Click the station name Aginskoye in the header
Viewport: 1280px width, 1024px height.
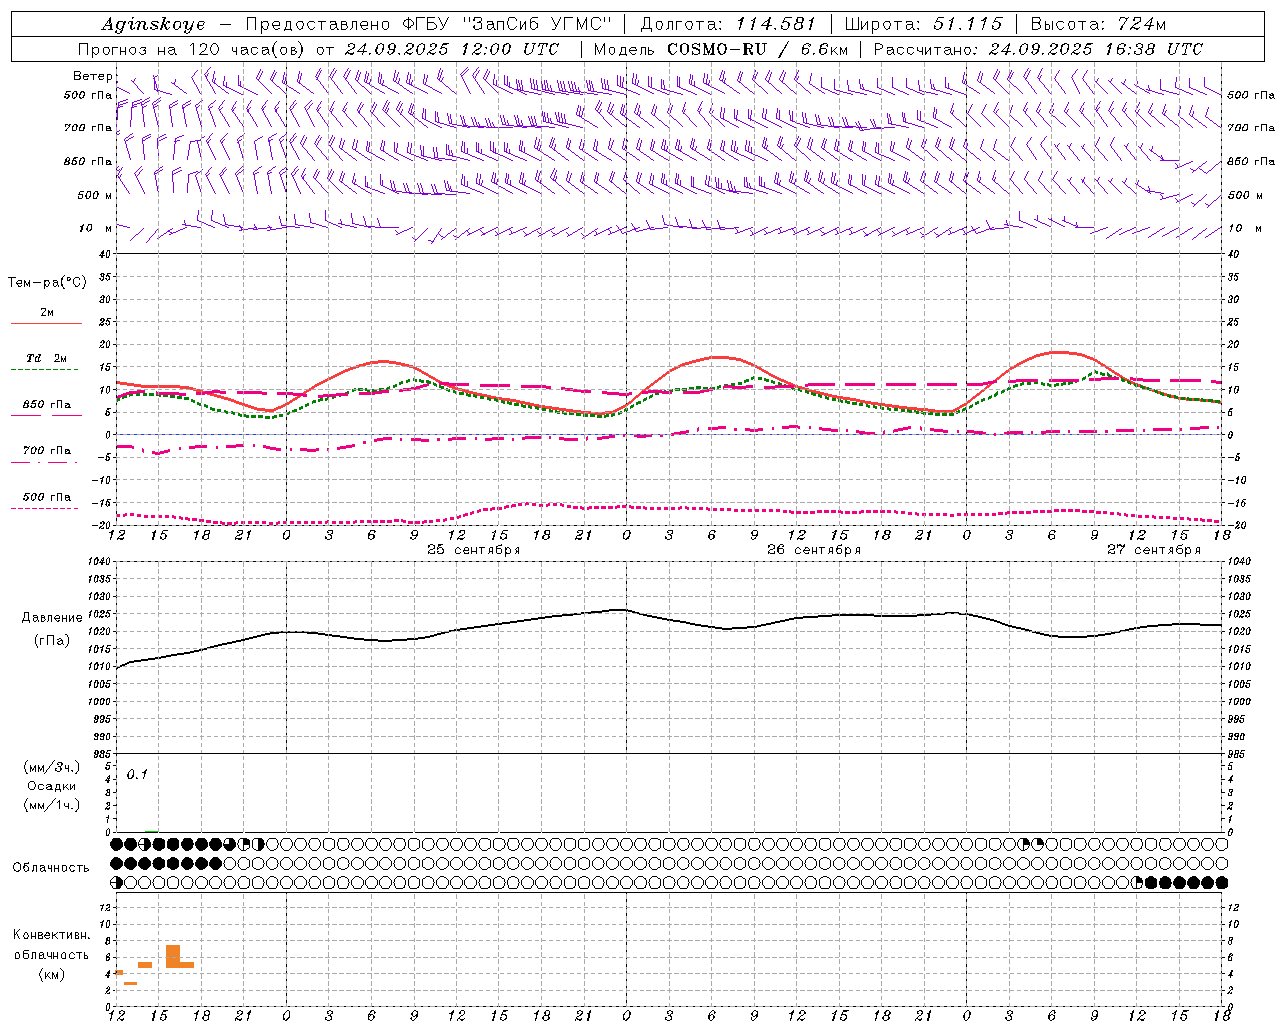coord(153,24)
